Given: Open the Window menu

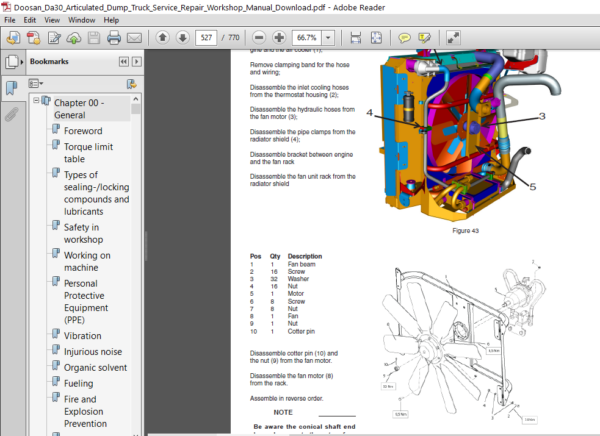Looking at the screenshot, I should click(x=82, y=20).
